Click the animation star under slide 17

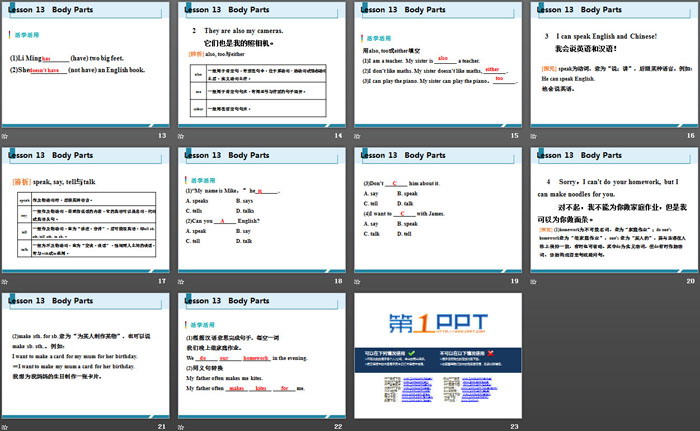coord(7,281)
